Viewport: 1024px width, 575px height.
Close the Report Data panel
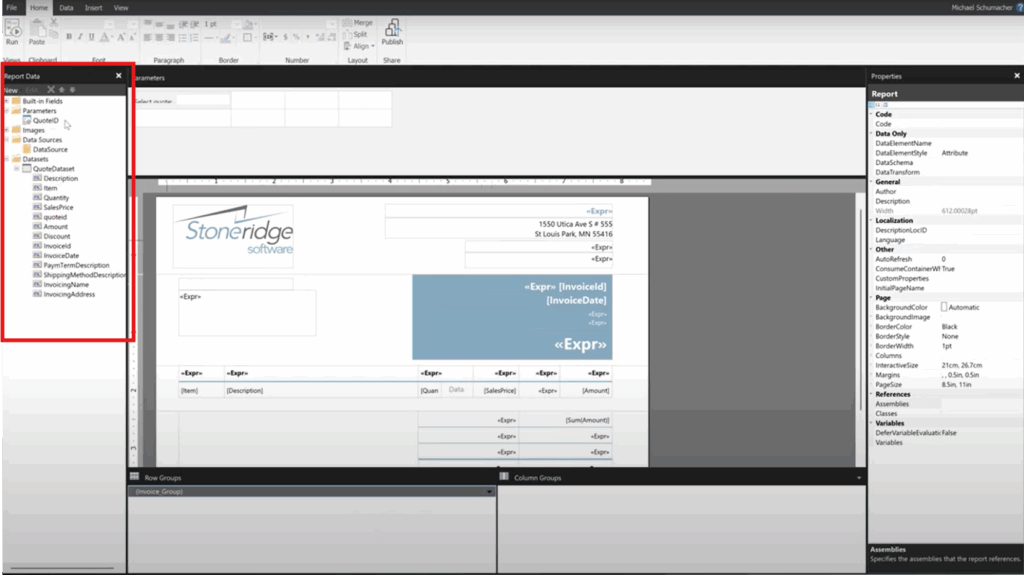(118, 76)
